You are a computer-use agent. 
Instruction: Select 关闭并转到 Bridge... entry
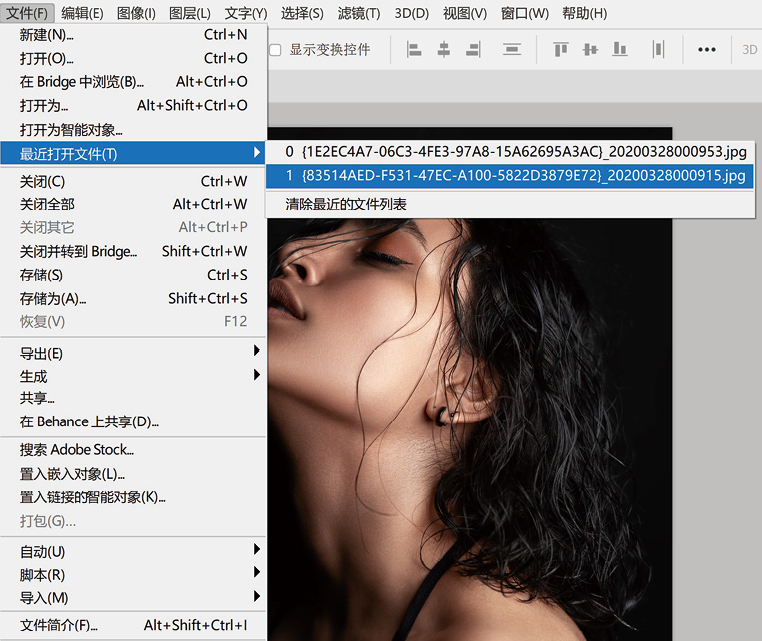pyautogui.click(x=133, y=251)
